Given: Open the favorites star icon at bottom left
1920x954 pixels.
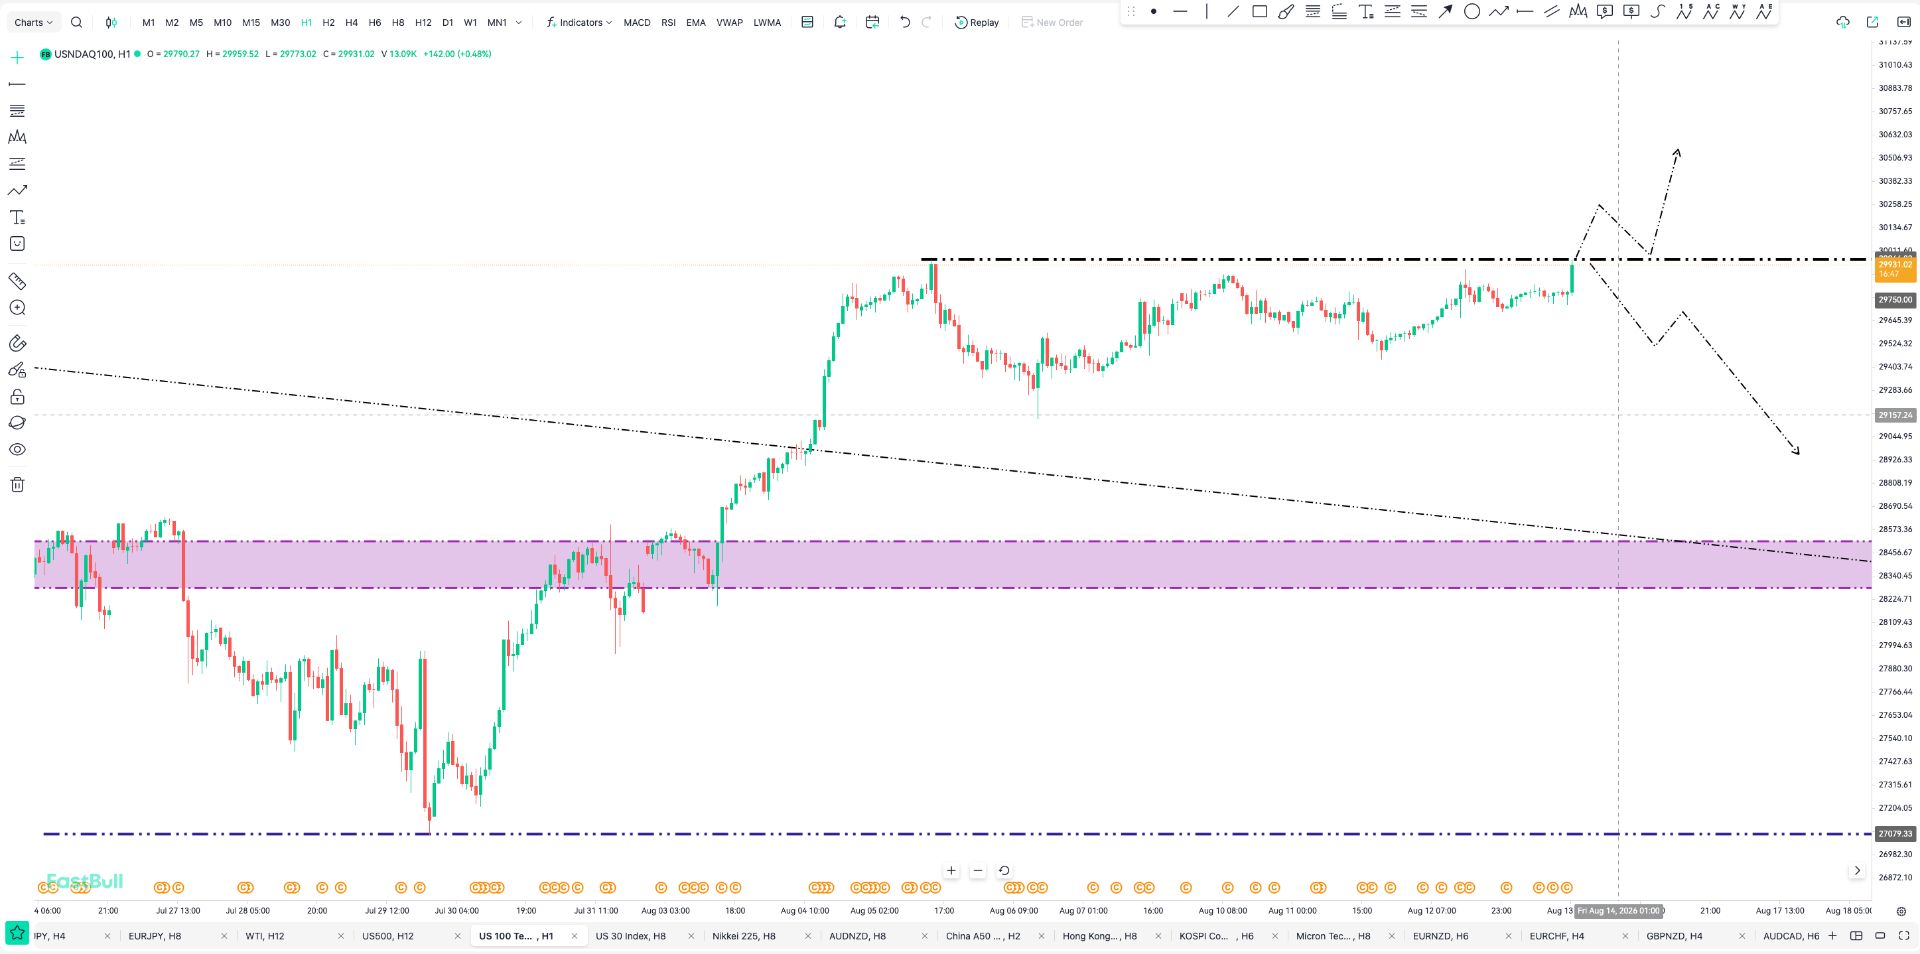Looking at the screenshot, I should point(17,933).
